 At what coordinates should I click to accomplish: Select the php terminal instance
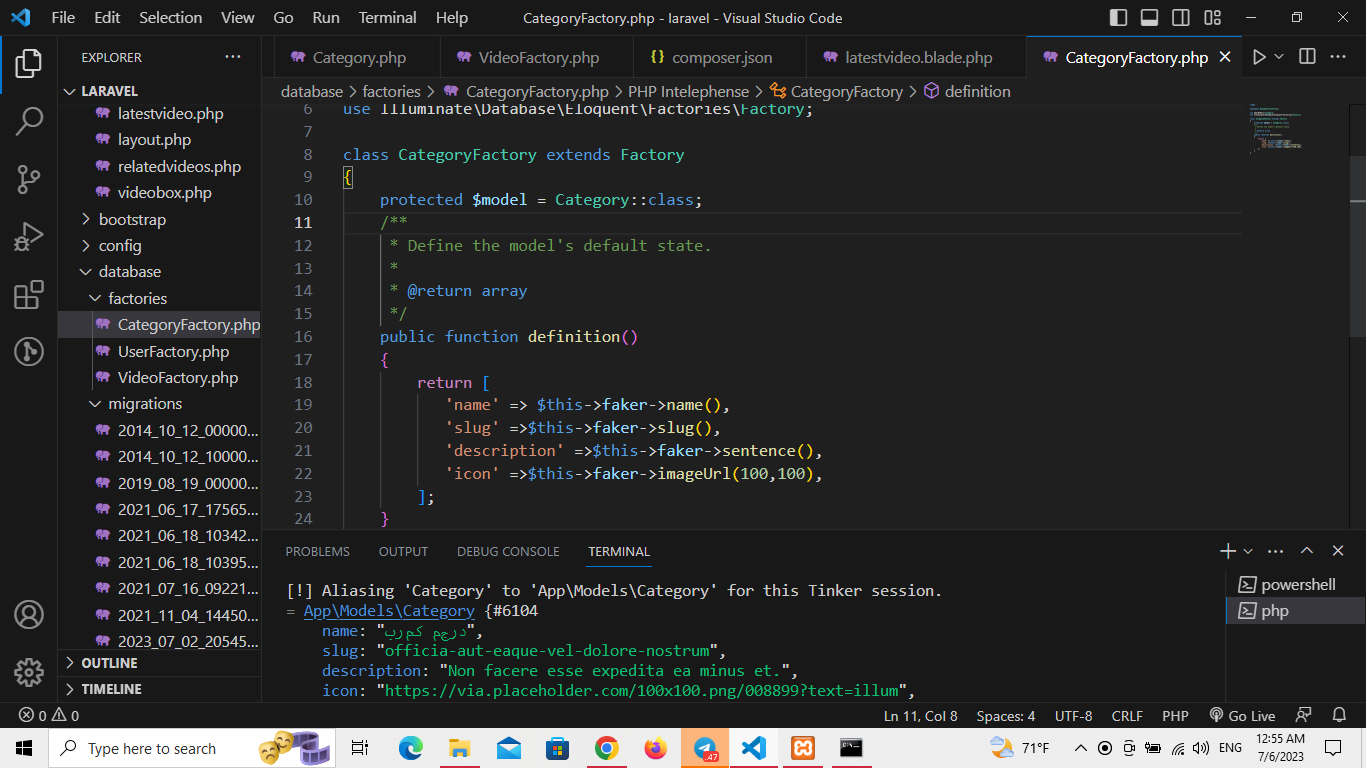pos(1296,610)
